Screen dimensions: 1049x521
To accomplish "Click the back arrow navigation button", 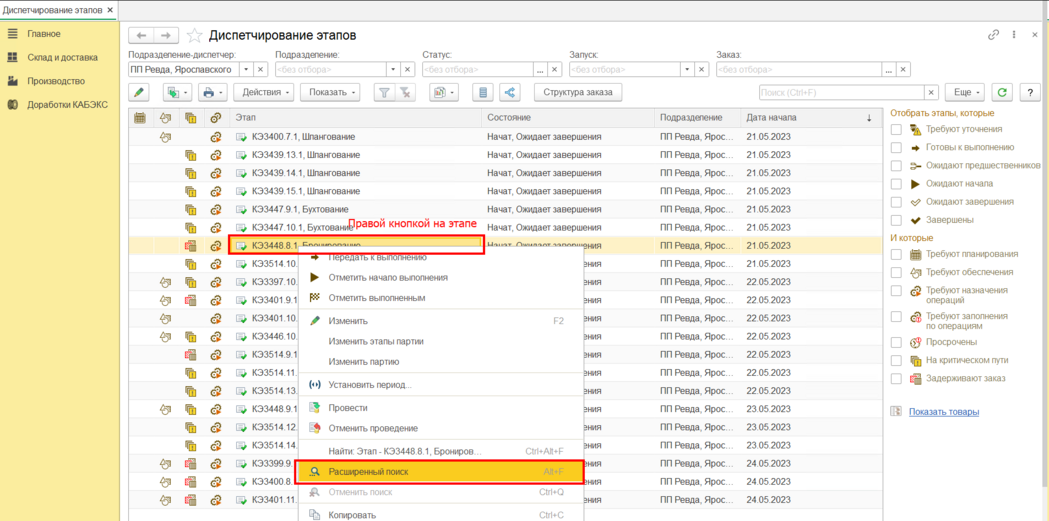I will point(141,35).
